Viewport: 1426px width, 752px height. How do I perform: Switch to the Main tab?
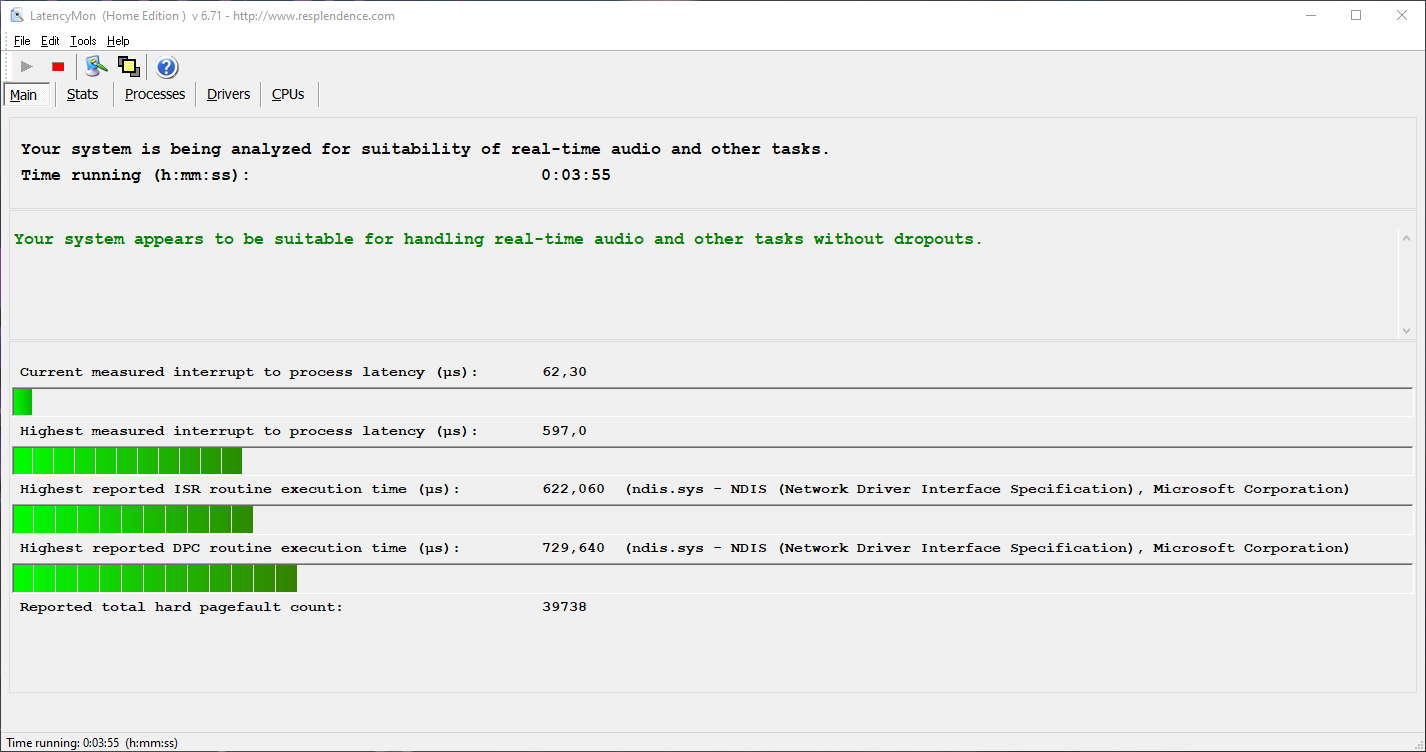click(x=26, y=95)
